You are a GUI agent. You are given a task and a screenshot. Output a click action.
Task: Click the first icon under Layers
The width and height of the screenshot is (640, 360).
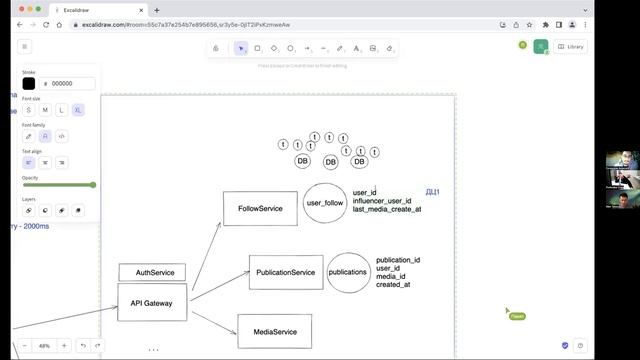click(x=29, y=210)
